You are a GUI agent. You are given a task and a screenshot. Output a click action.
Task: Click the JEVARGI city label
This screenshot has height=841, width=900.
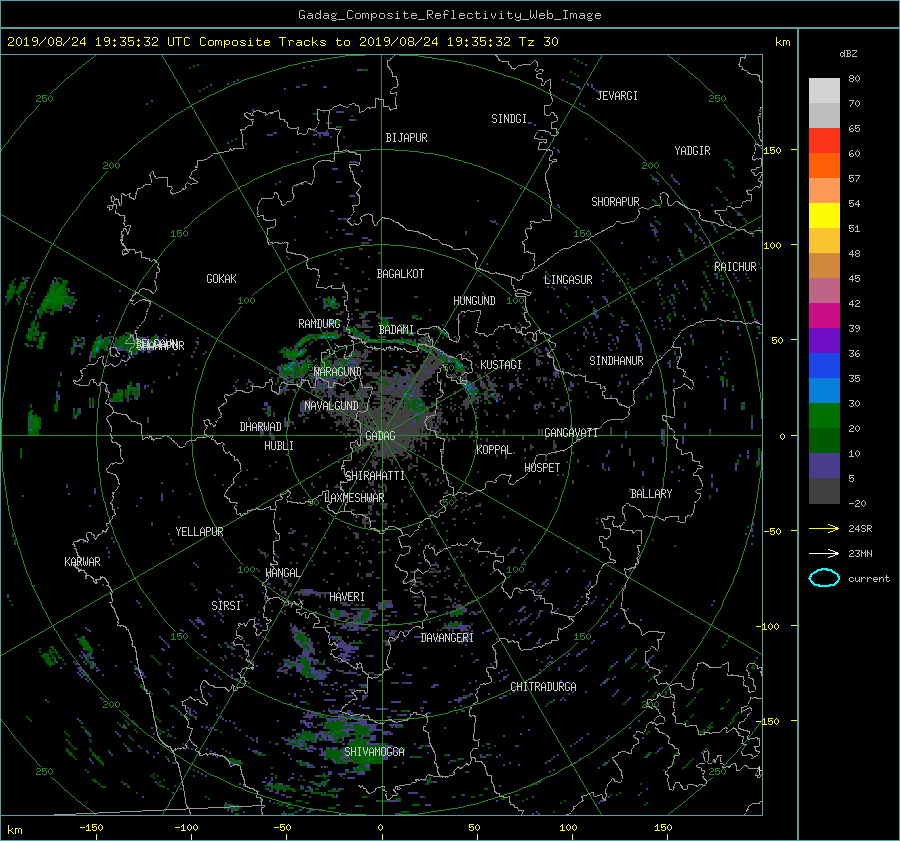pyautogui.click(x=617, y=96)
